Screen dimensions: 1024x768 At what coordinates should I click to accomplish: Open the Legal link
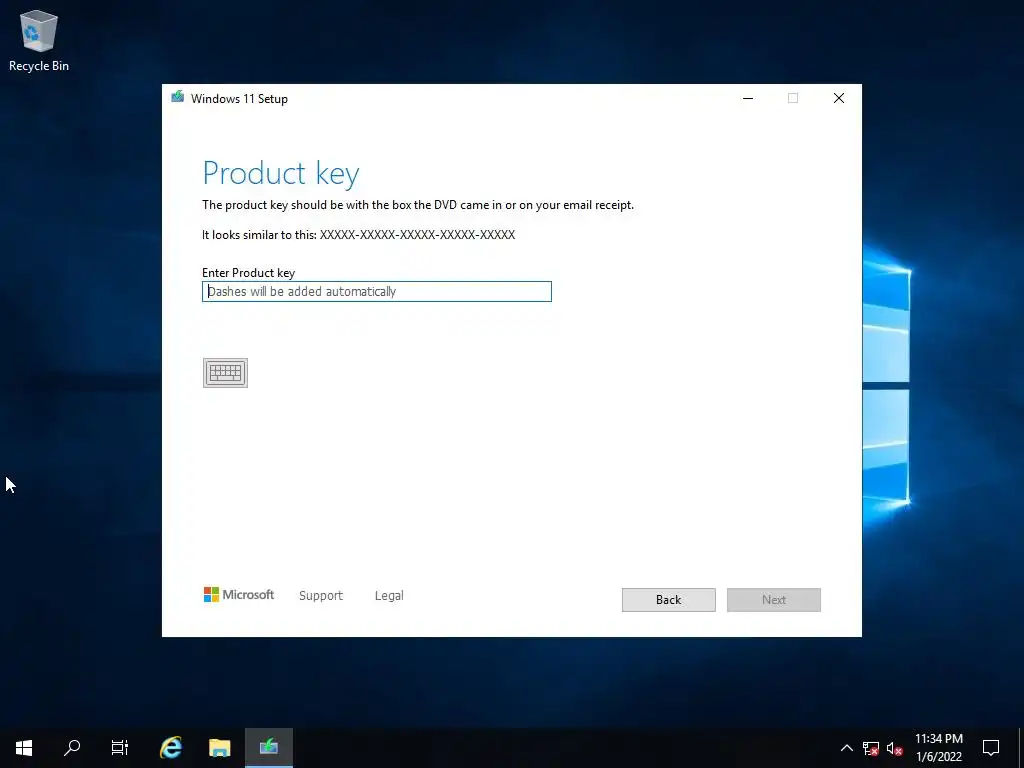389,596
